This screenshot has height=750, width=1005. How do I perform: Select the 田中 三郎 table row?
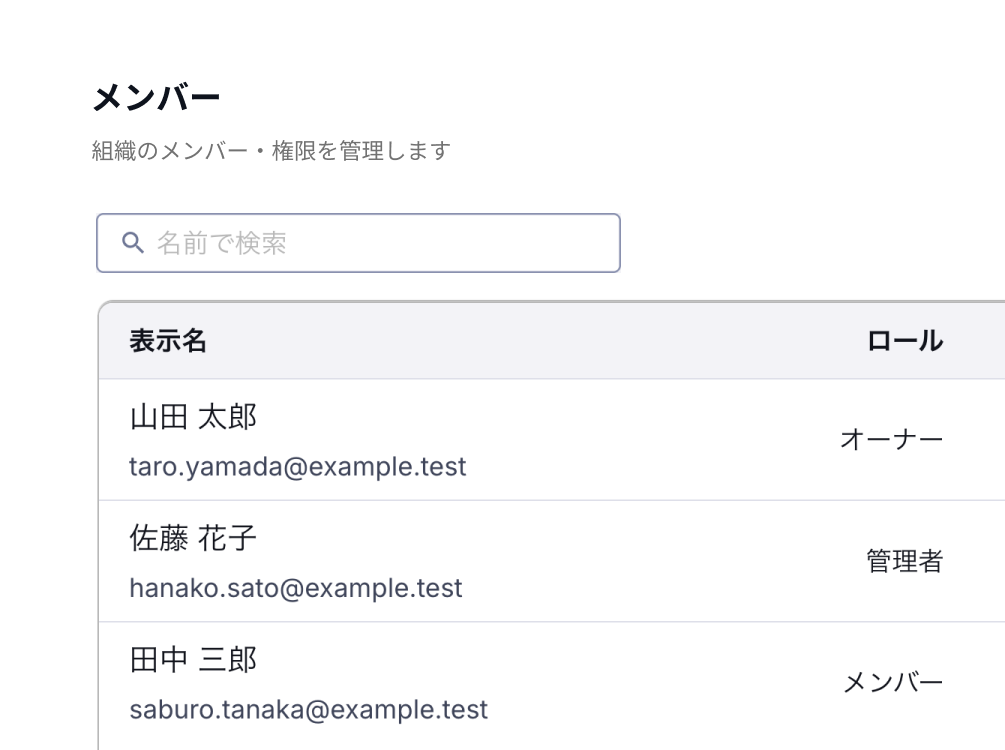(552, 683)
